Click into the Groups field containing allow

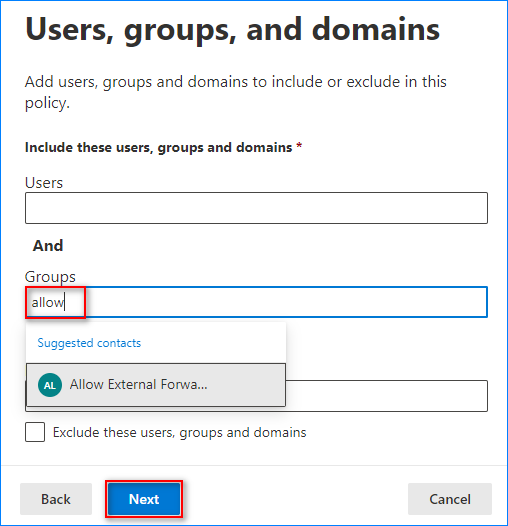point(256,302)
